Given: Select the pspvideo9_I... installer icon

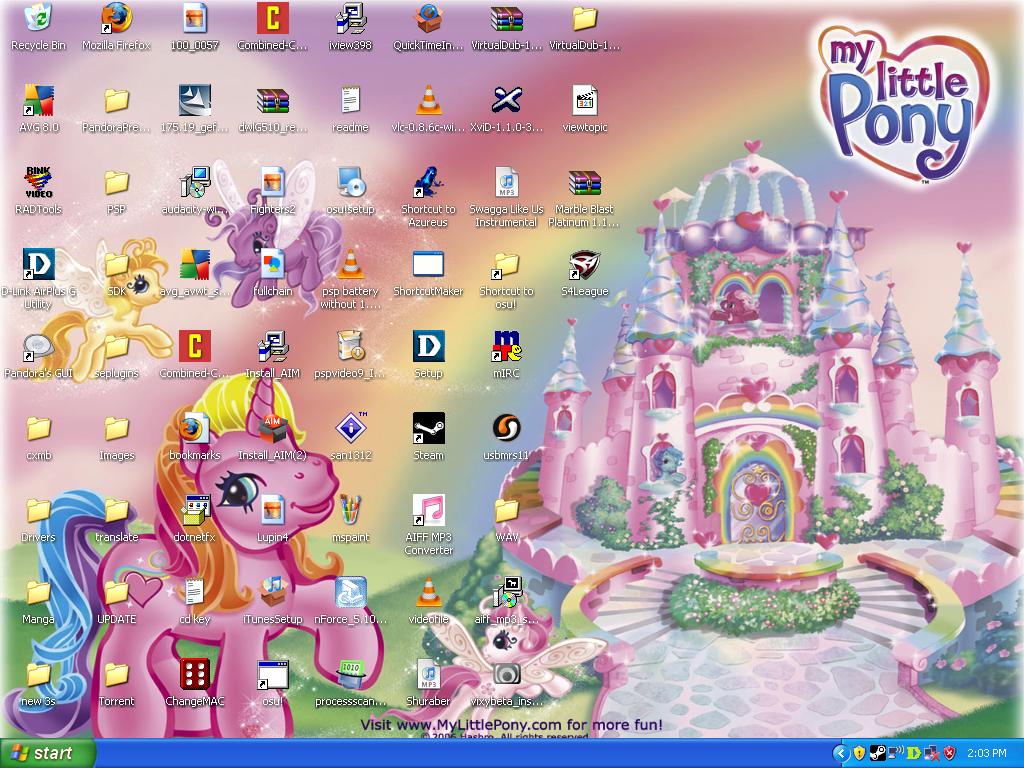Looking at the screenshot, I should click(x=350, y=347).
